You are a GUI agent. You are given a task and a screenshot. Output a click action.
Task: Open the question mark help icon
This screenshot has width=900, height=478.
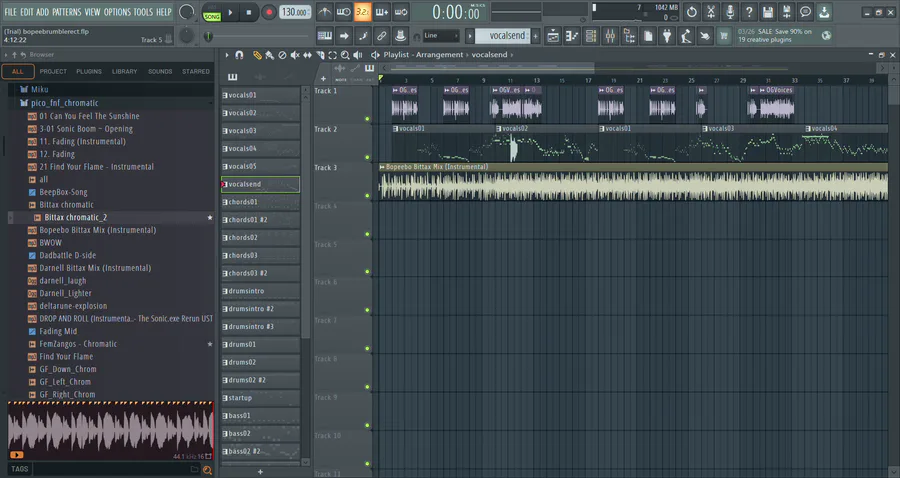tap(748, 11)
